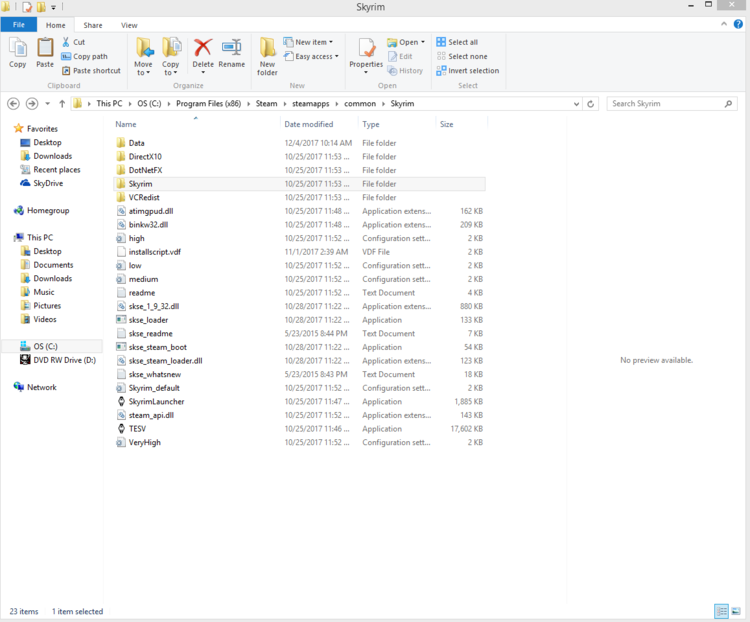750x622 pixels.
Task: Cut the selected item with scissors icon
Action: (x=73, y=42)
